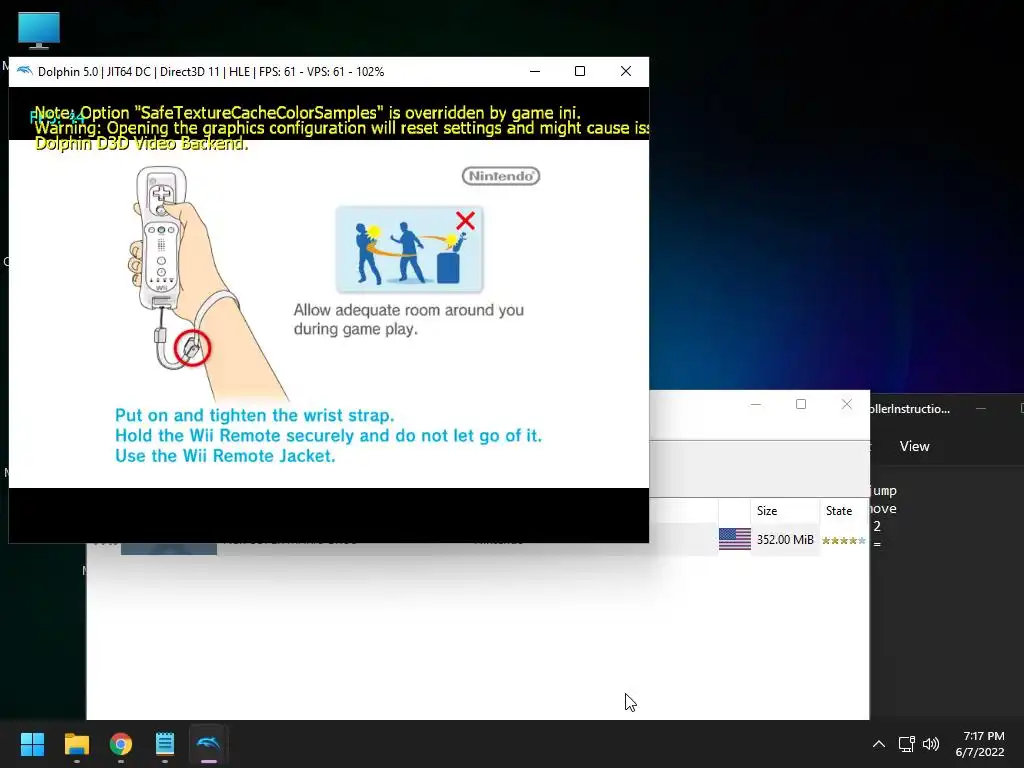Open File Explorer from the taskbar
Viewport: 1024px width, 768px height.
pos(76,744)
